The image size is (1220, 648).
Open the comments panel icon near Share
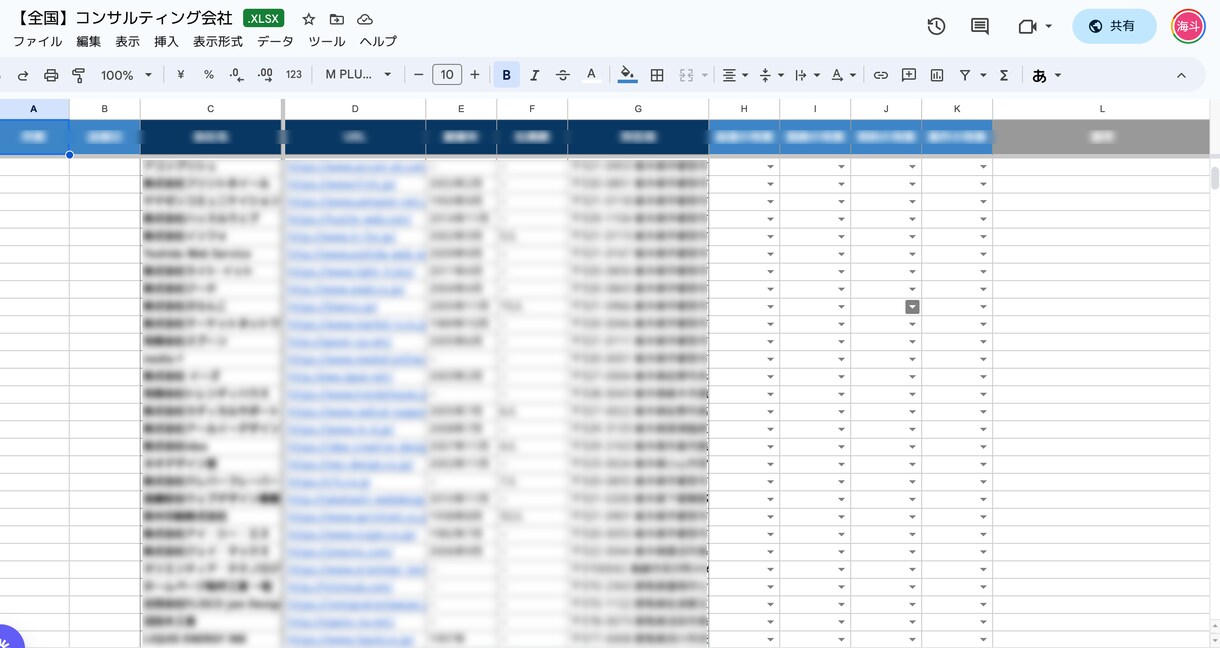pyautogui.click(x=980, y=27)
